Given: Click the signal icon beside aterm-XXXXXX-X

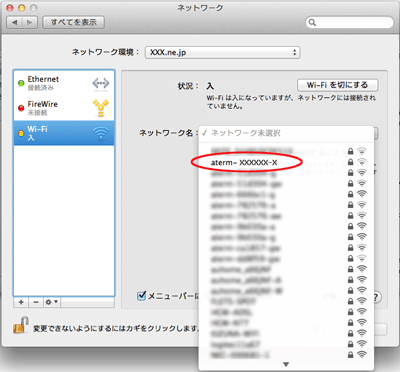Looking at the screenshot, I should coord(362,162).
